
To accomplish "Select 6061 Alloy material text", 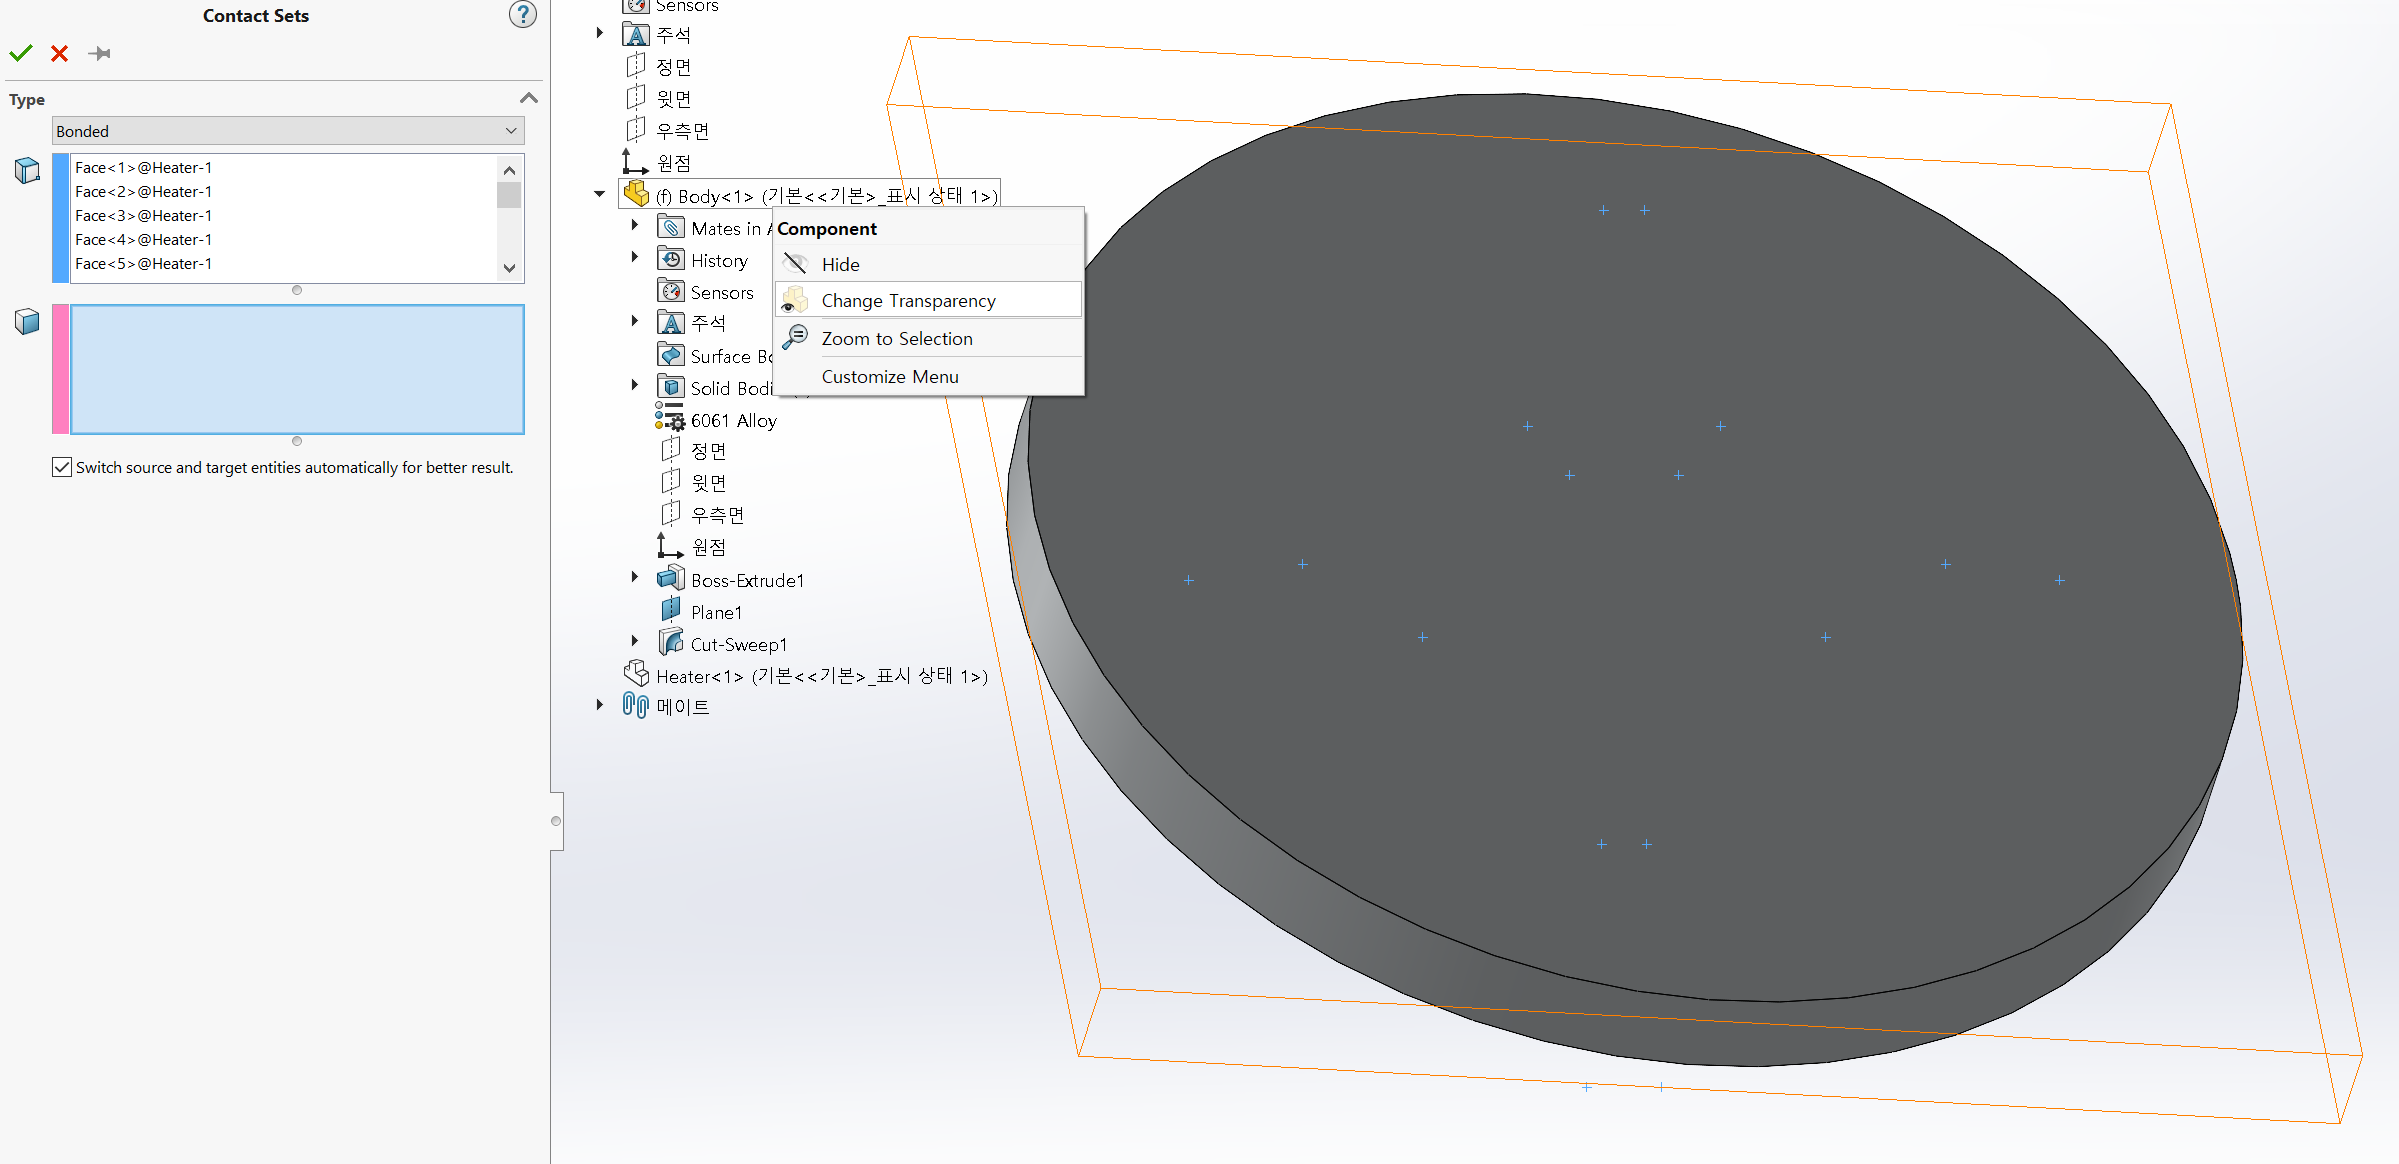I will point(734,421).
